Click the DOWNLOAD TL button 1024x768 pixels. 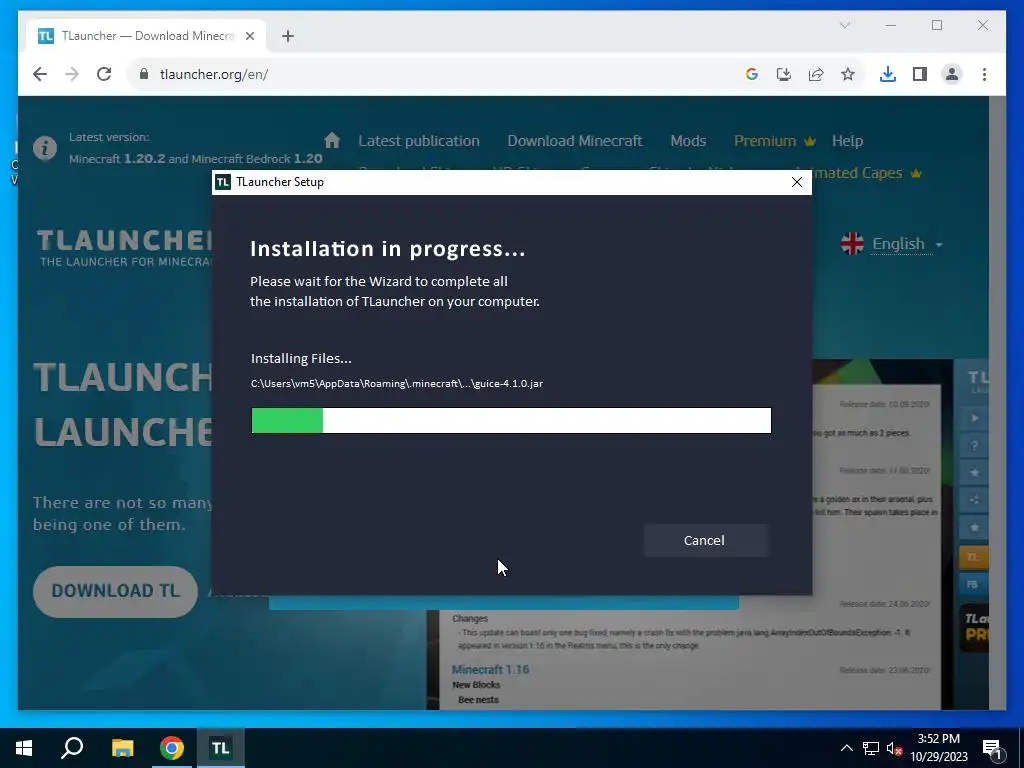(x=115, y=591)
